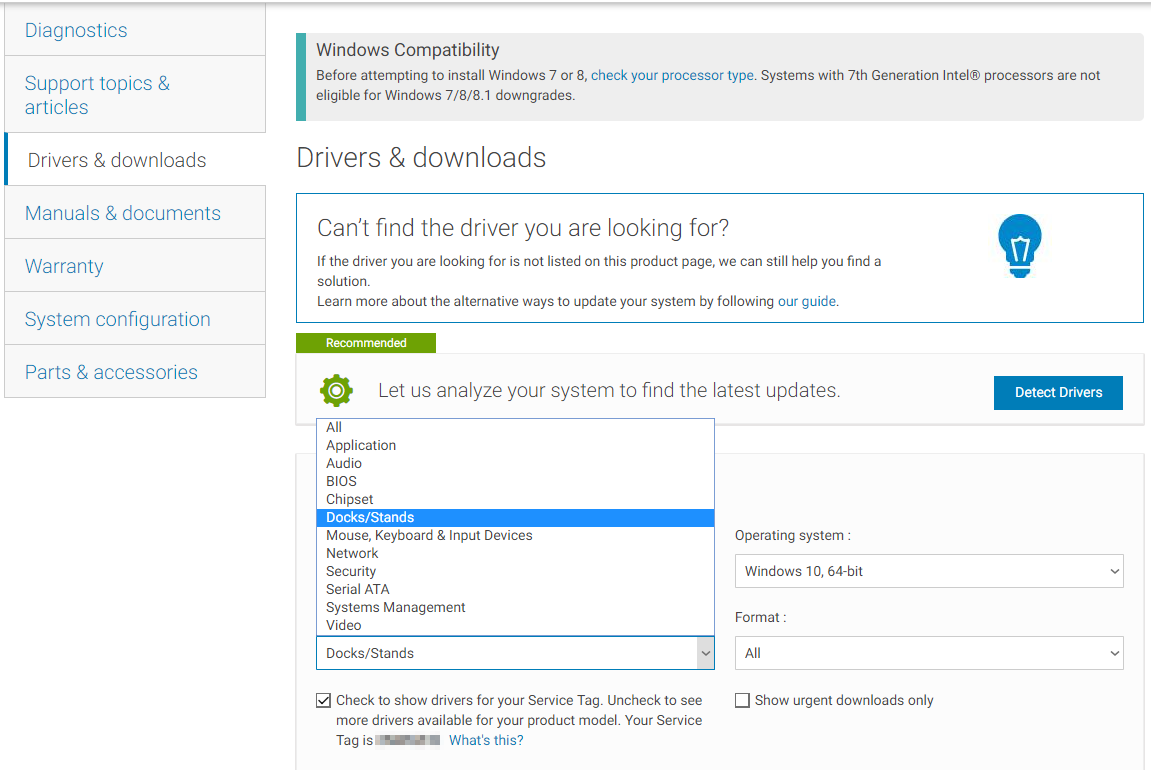Choose Audio from the dropdown list
The width and height of the screenshot is (1151, 770).
(x=344, y=463)
